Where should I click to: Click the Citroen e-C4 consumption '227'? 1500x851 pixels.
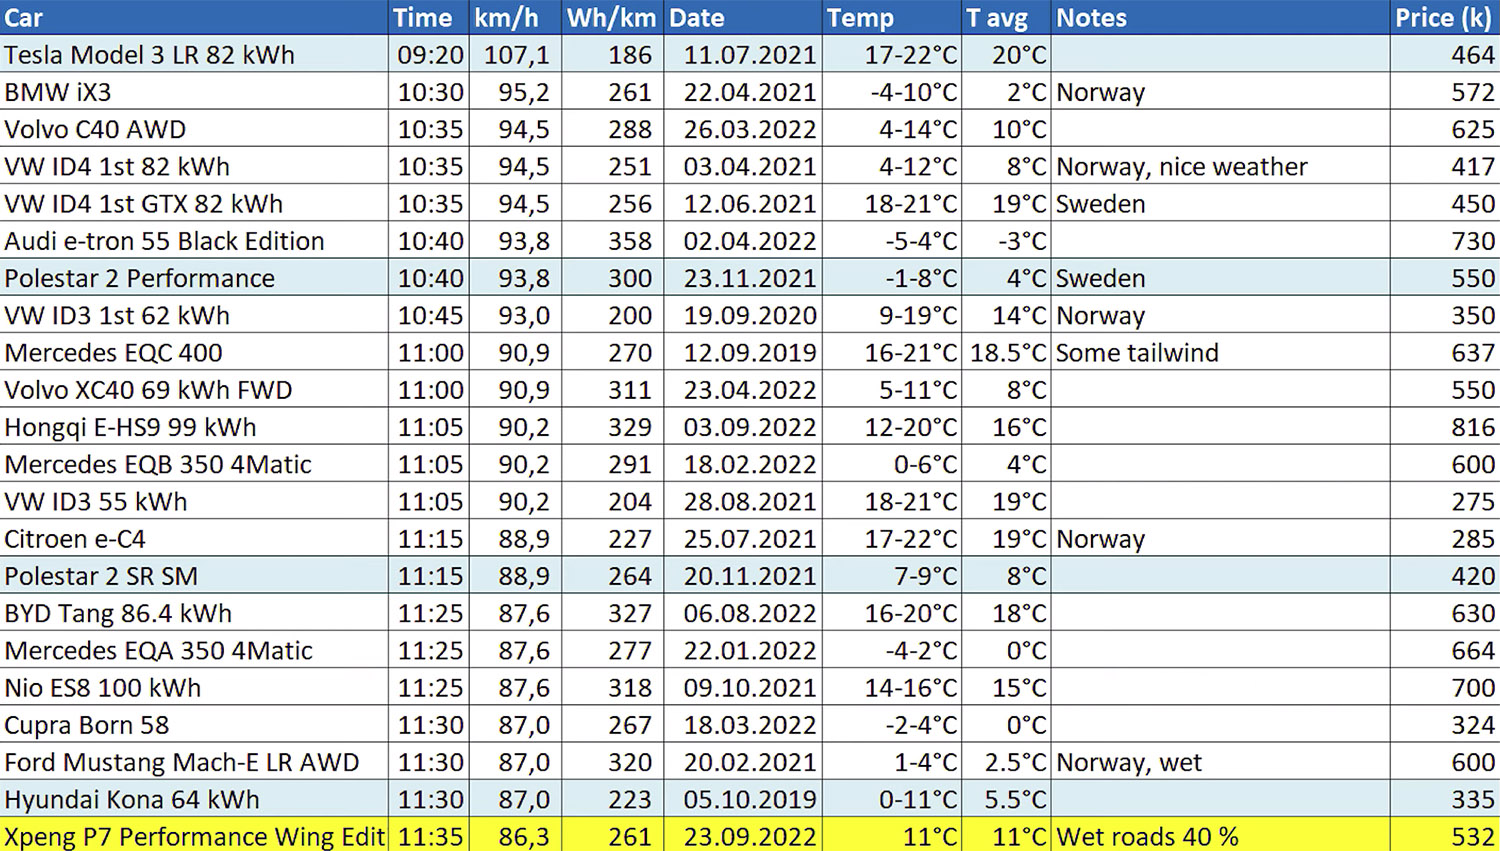click(x=613, y=538)
